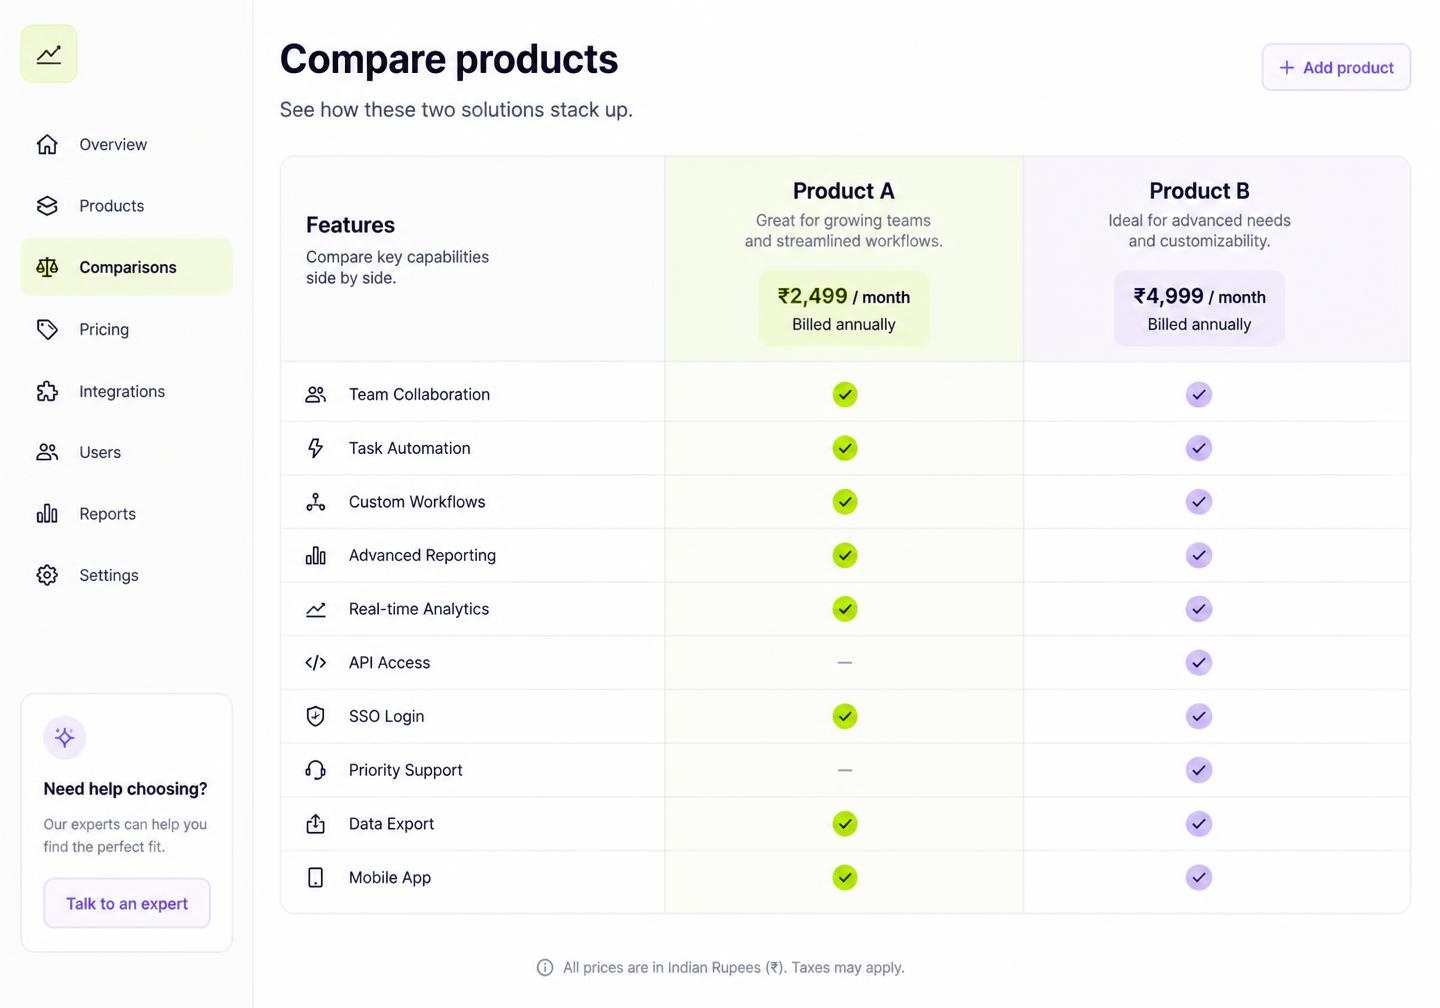1440x1008 pixels.
Task: Click the info icon beside price note
Action: pyautogui.click(x=545, y=968)
